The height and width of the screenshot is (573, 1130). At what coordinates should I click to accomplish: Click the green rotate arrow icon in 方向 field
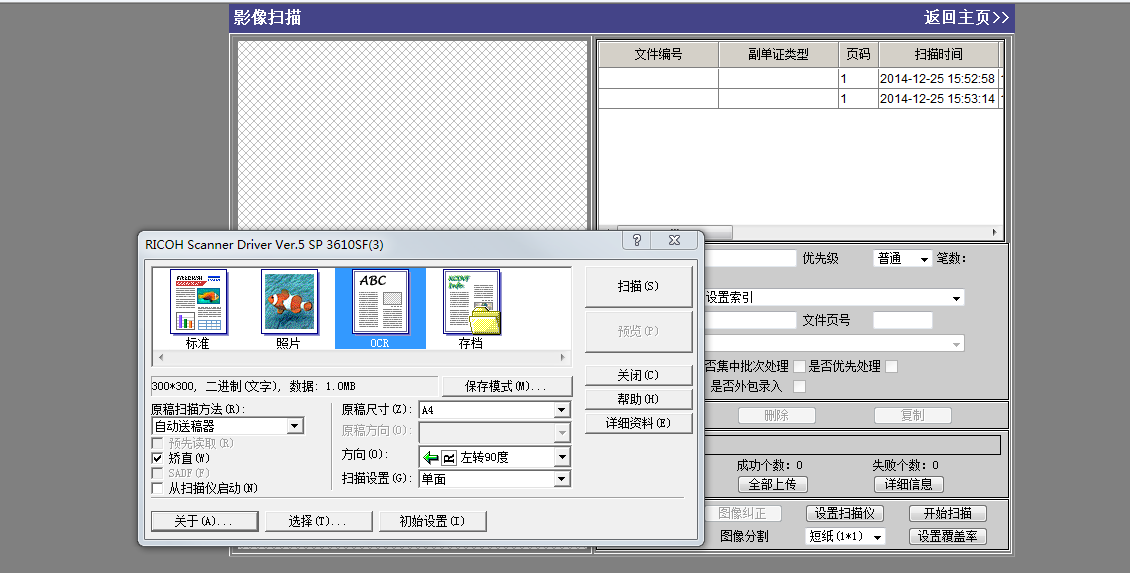pyautogui.click(x=431, y=457)
